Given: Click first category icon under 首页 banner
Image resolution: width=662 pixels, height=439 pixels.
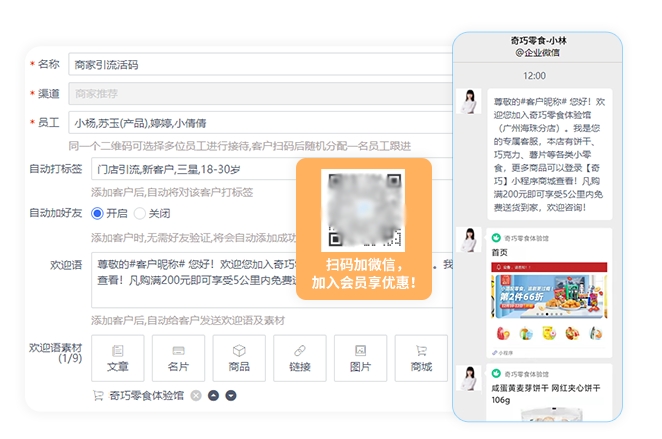Looking at the screenshot, I should [x=503, y=333].
